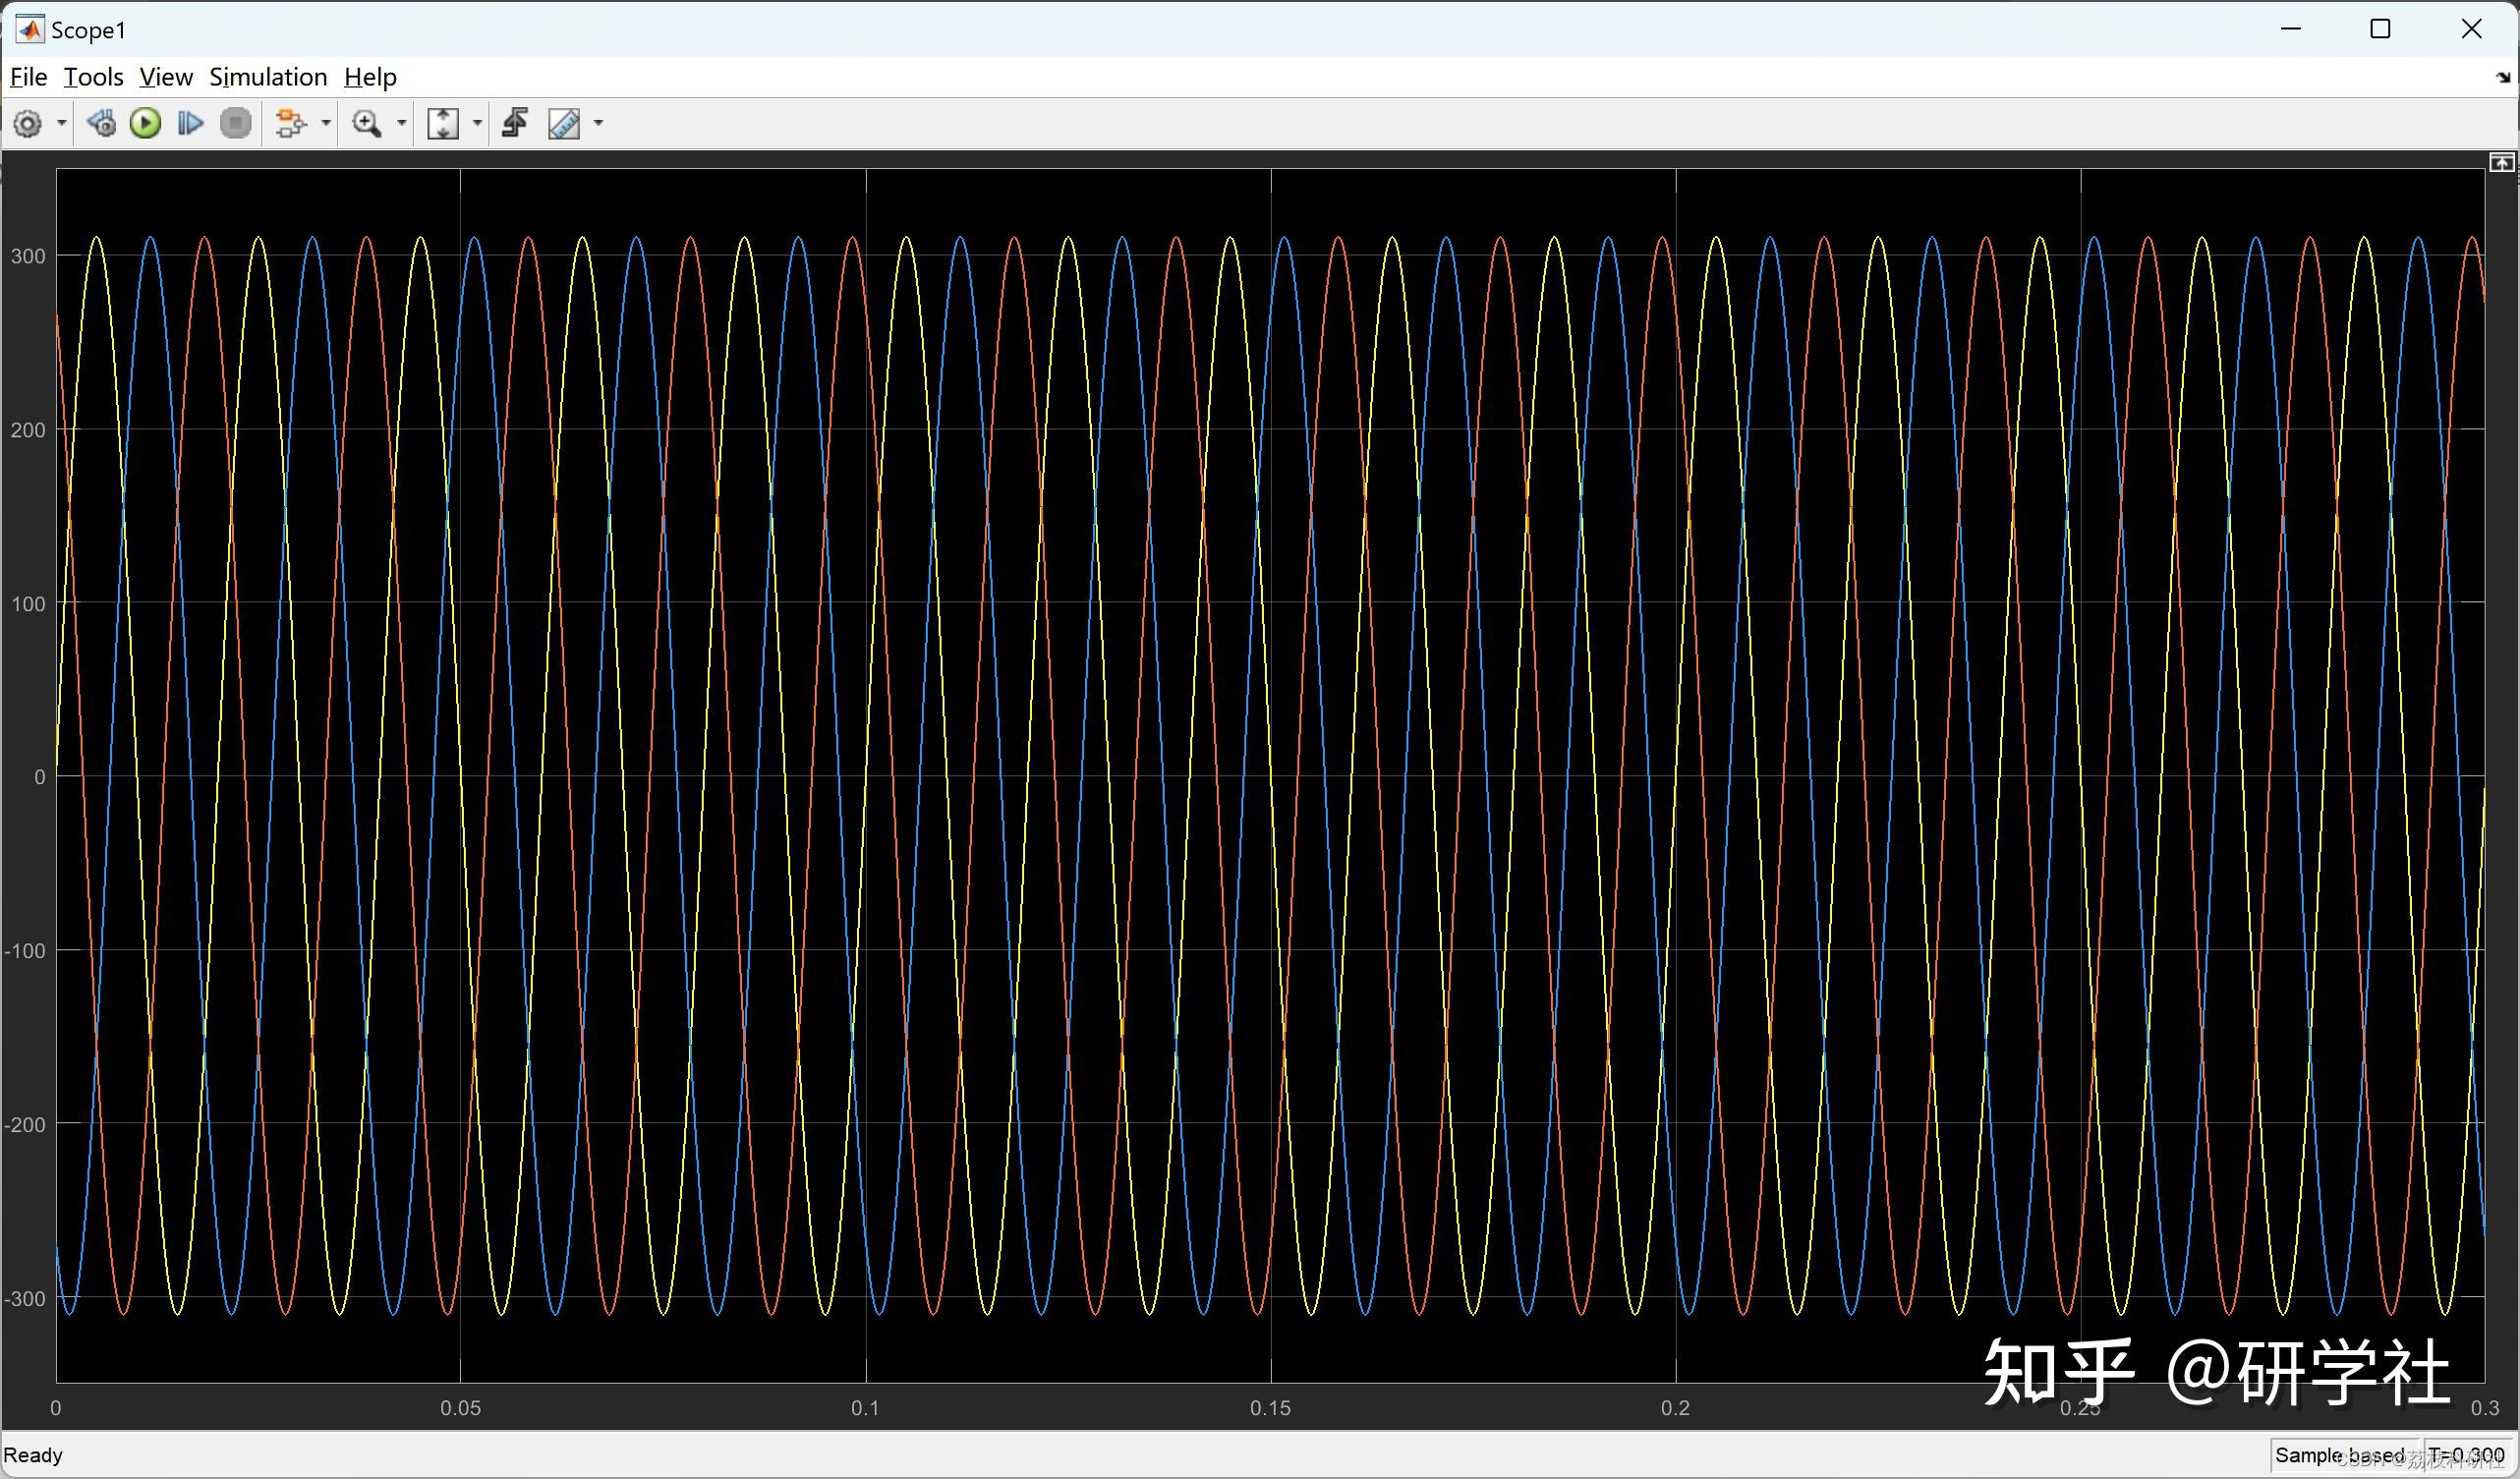Toggle the docking arrow below the Help menu

click(2504, 78)
